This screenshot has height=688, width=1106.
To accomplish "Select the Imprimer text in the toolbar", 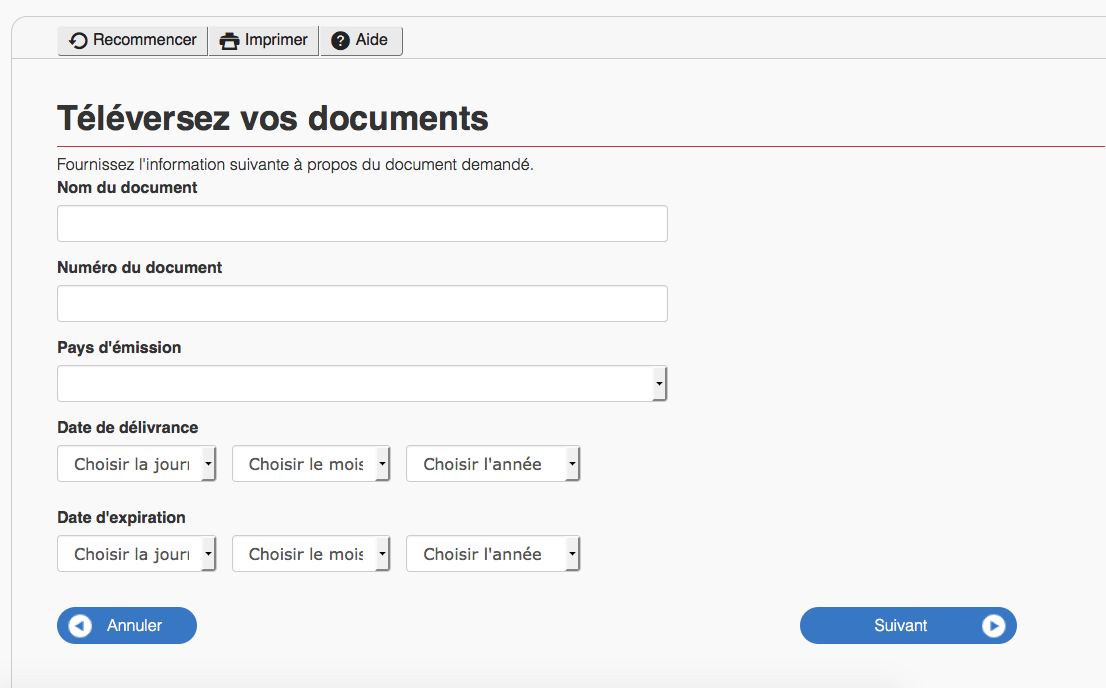I will point(276,40).
